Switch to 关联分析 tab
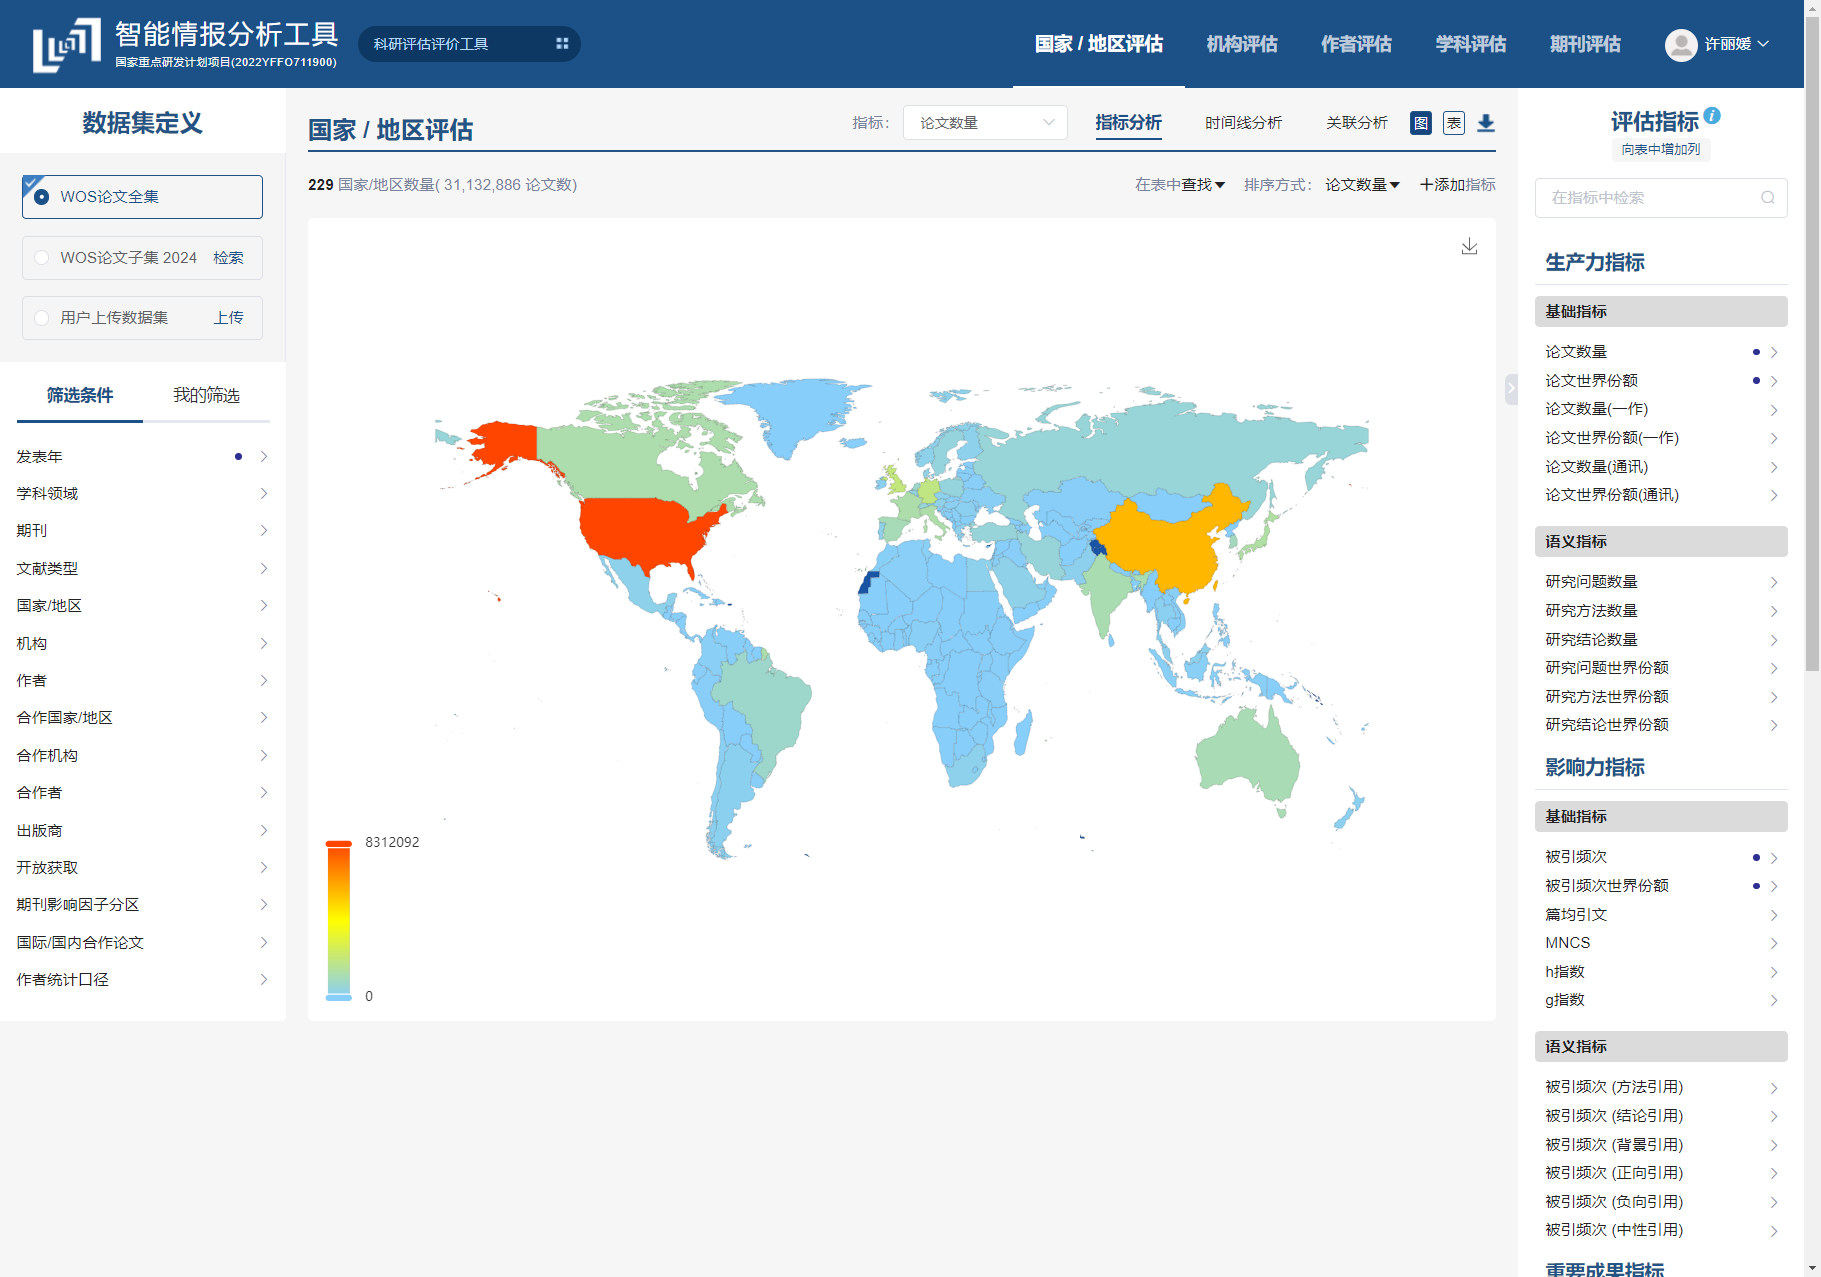Viewport: 1821px width, 1277px height. click(1357, 123)
